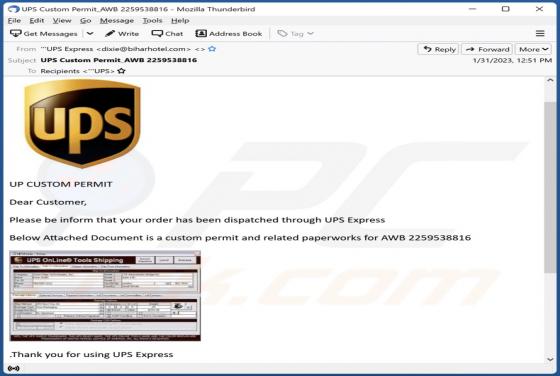Click the UPS shield logo image

[82, 124]
